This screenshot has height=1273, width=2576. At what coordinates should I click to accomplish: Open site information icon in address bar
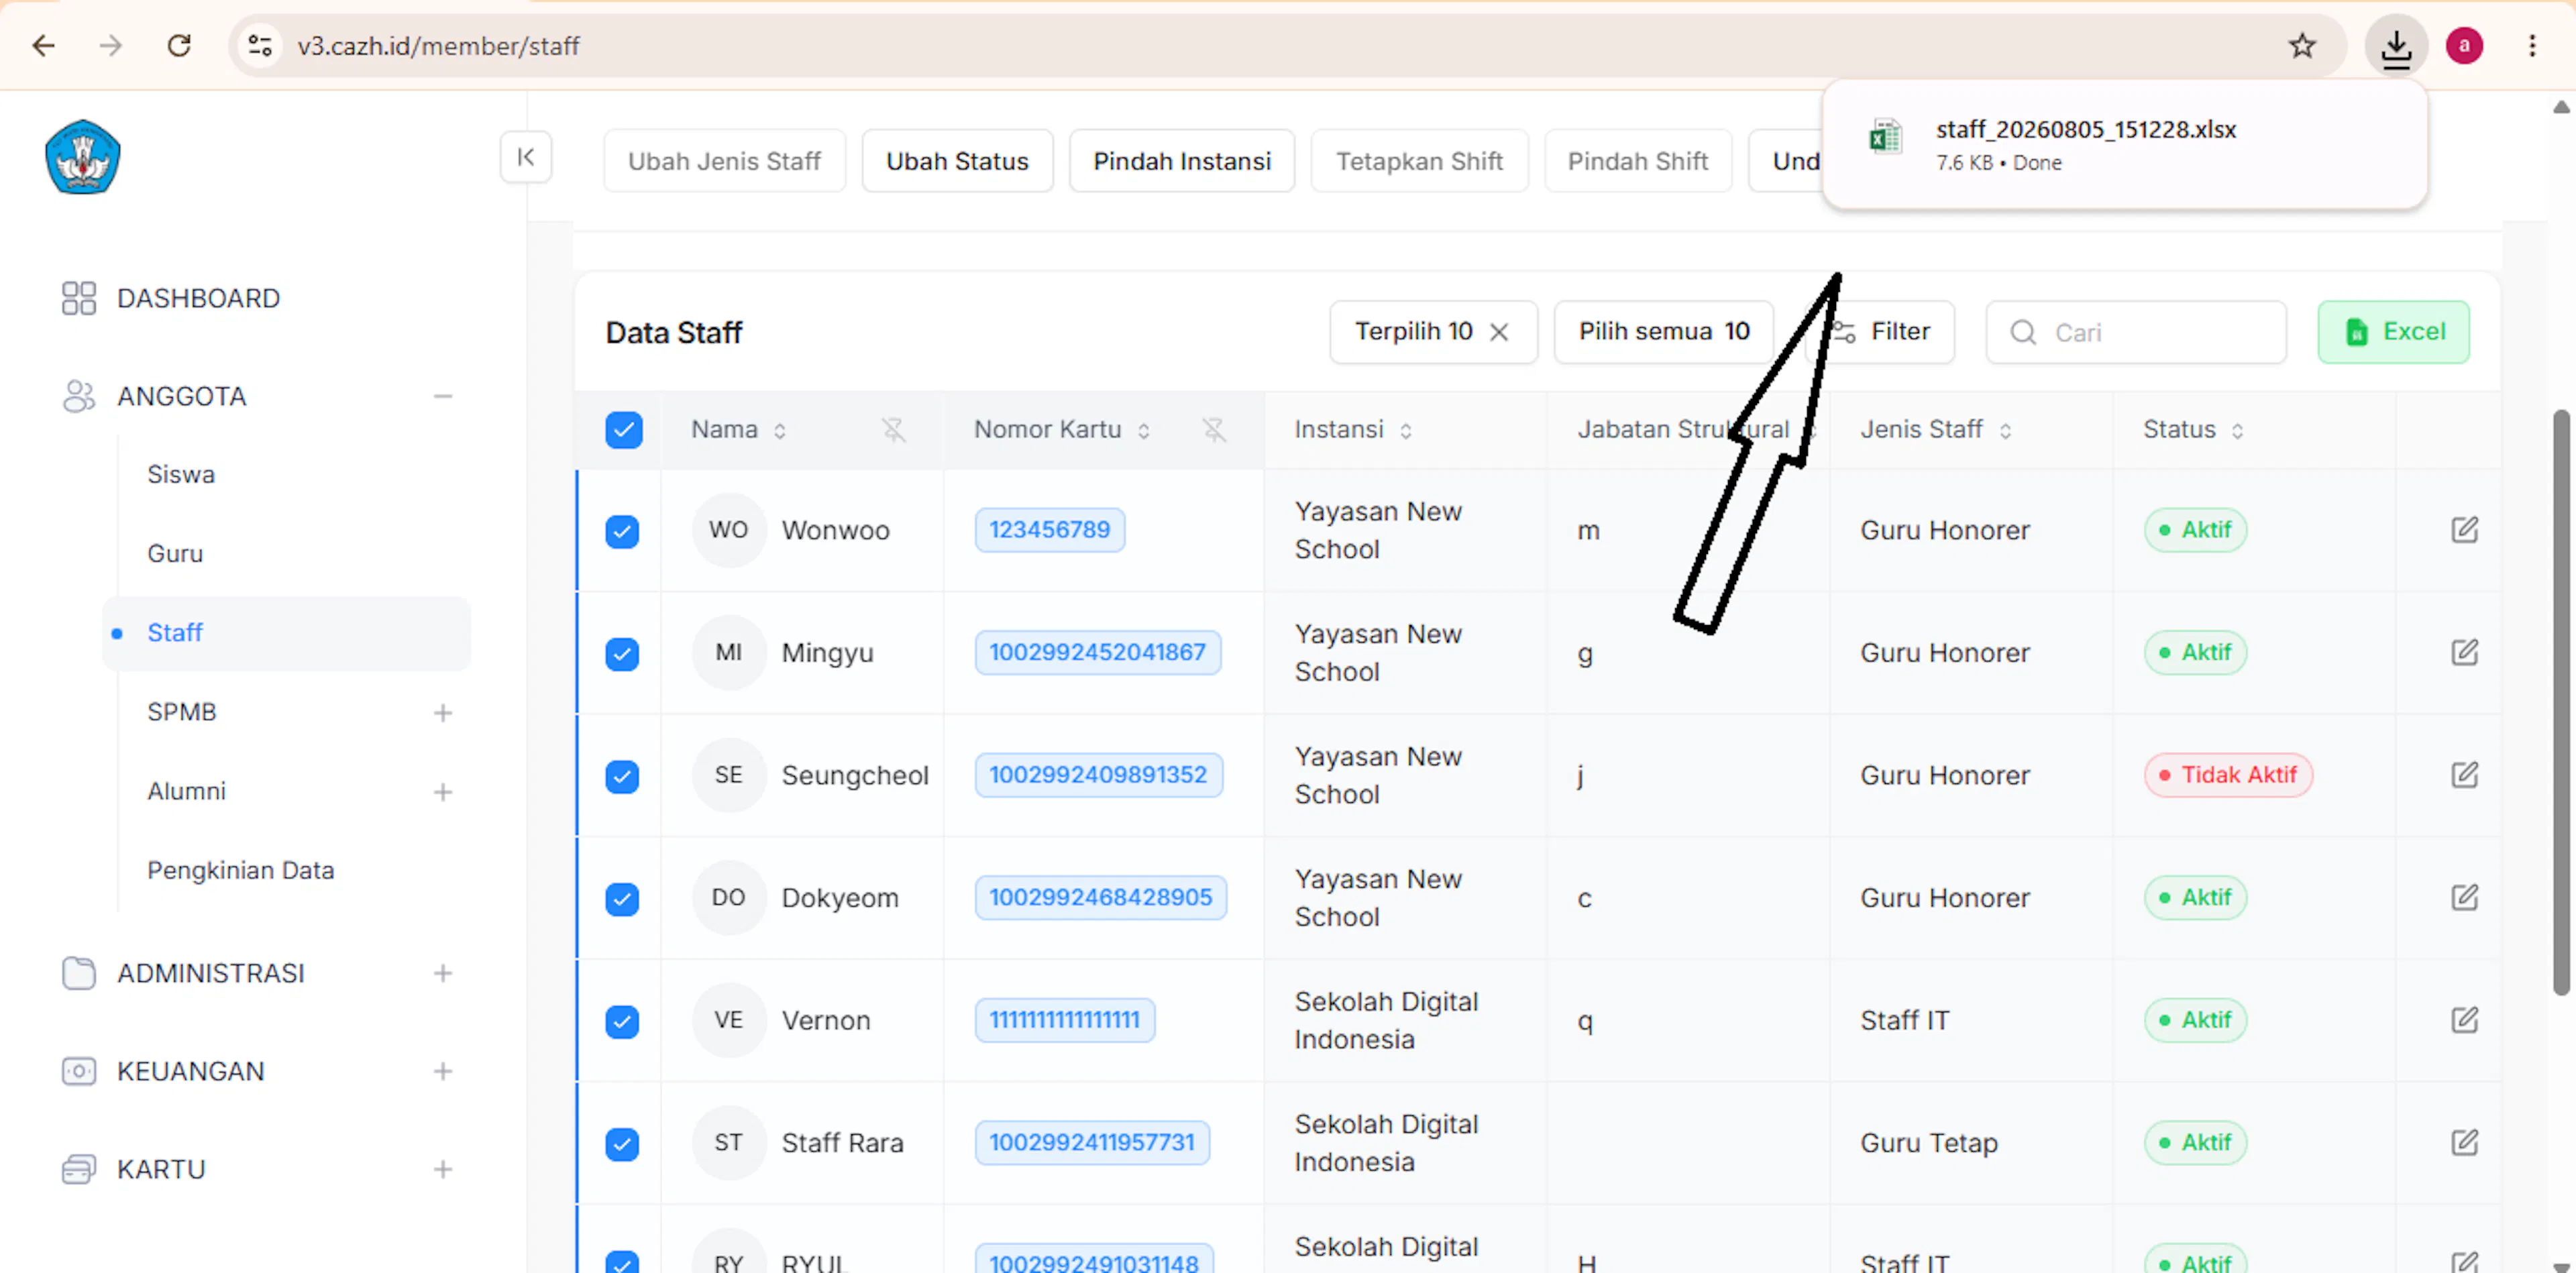click(x=261, y=46)
